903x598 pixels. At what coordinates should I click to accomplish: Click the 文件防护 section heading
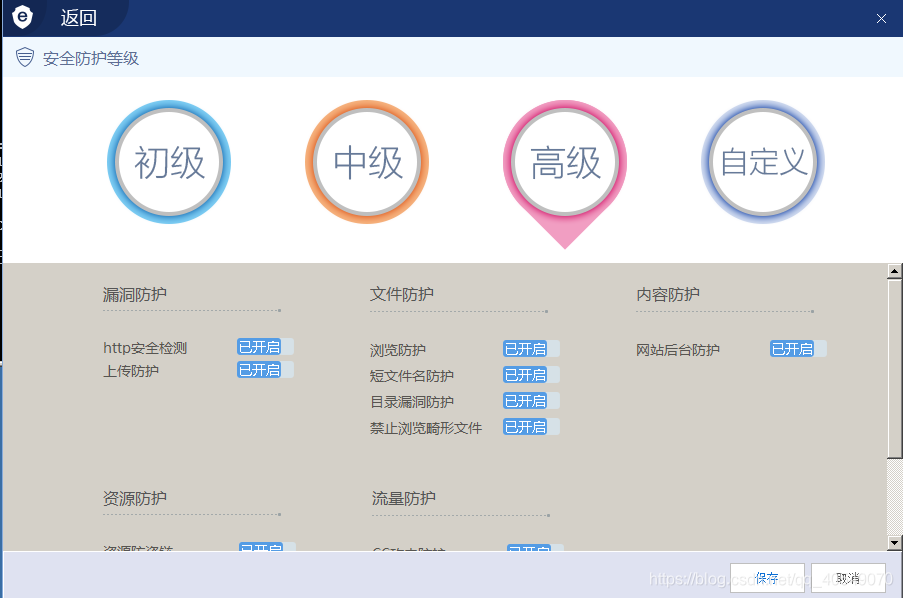pos(401,294)
